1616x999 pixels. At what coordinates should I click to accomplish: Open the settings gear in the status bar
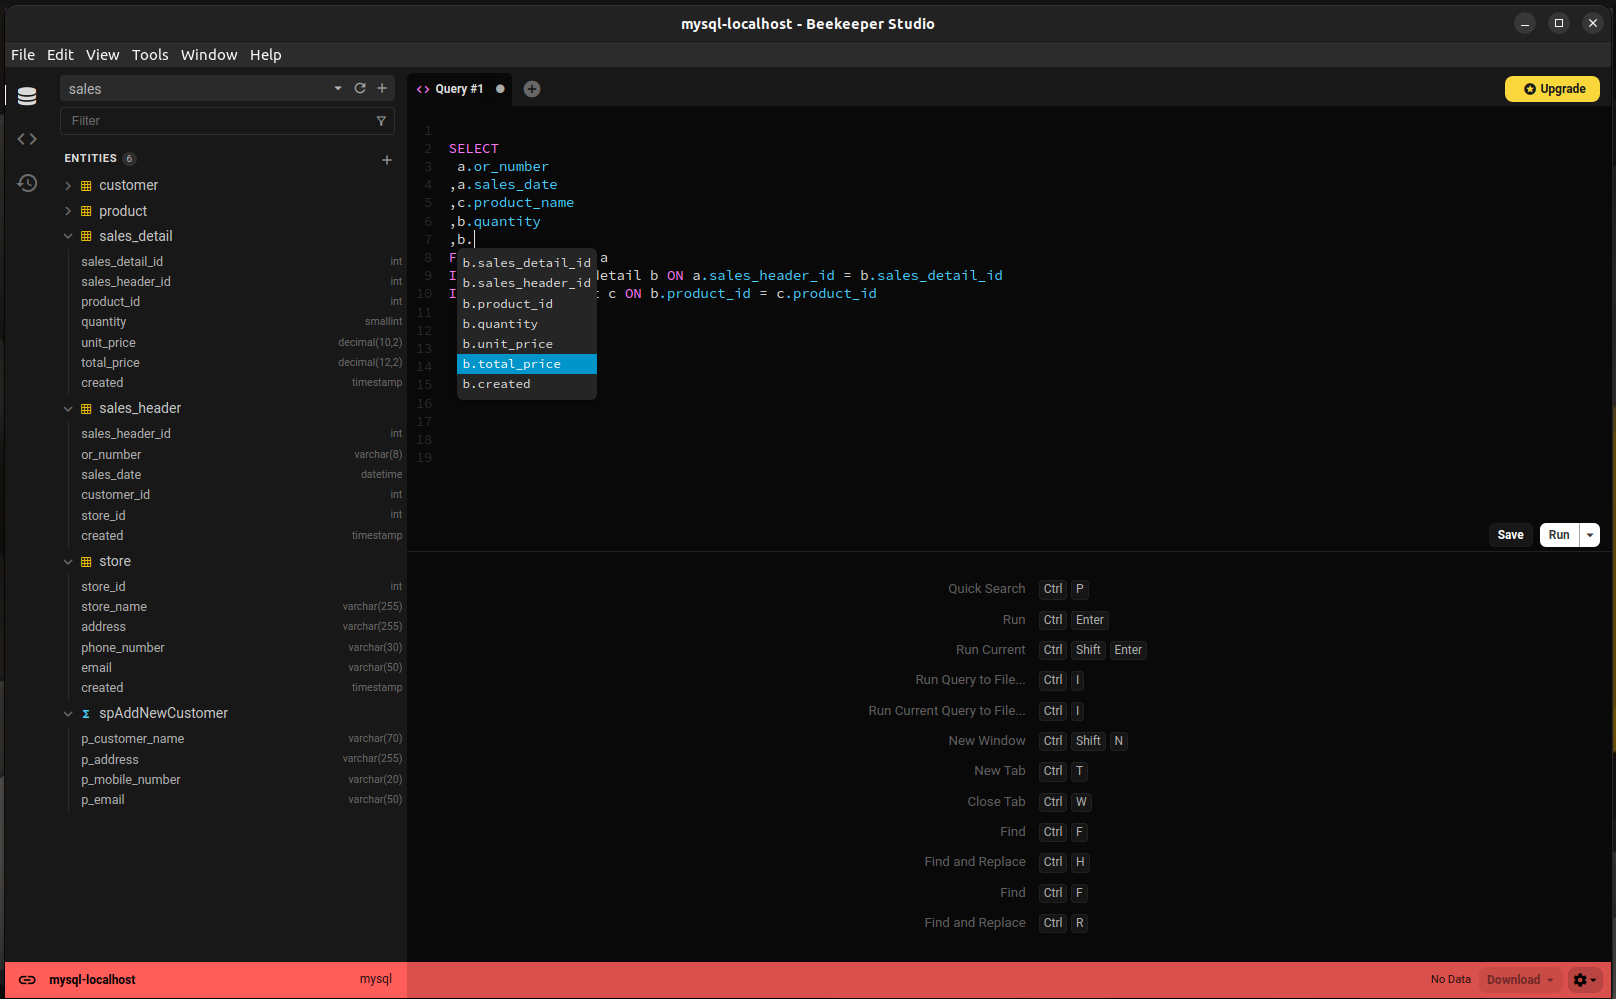[x=1586, y=980]
